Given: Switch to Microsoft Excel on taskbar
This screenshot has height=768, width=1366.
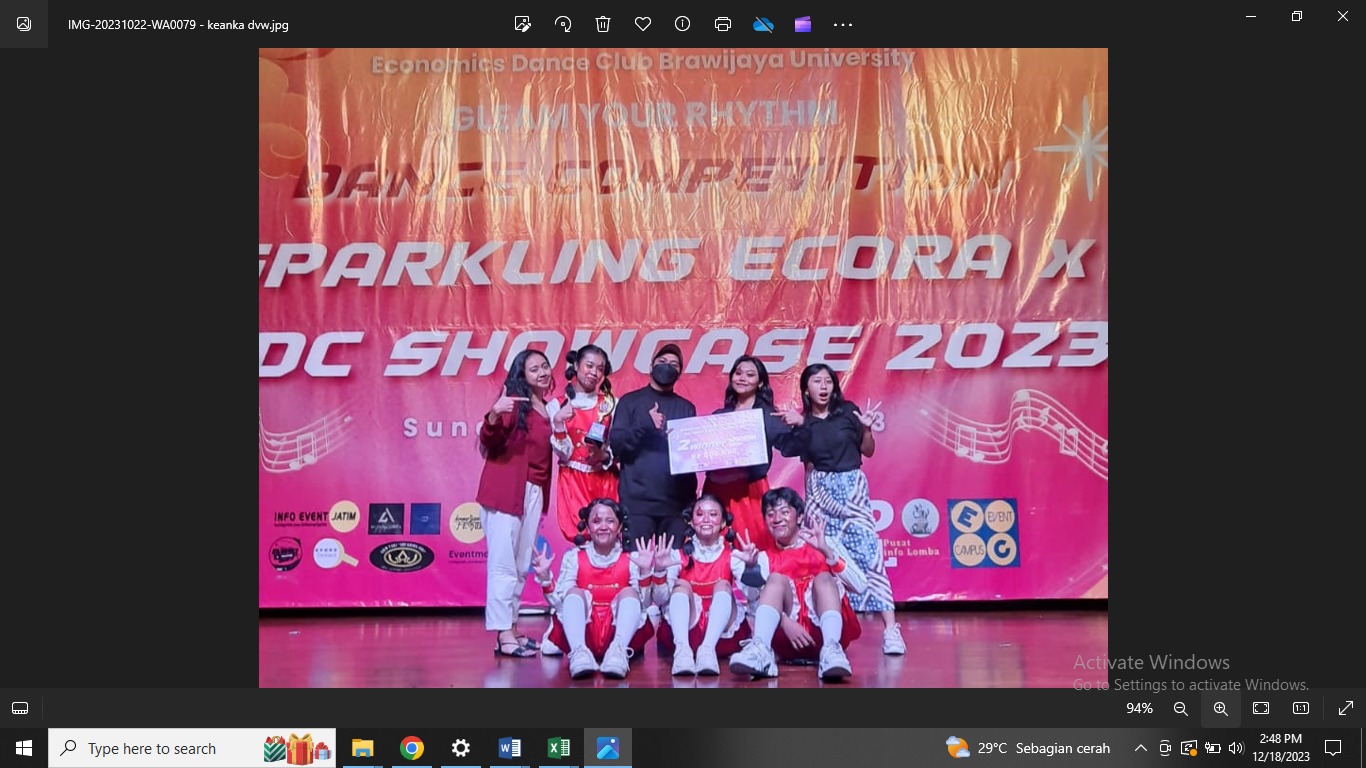Looking at the screenshot, I should (x=558, y=748).
